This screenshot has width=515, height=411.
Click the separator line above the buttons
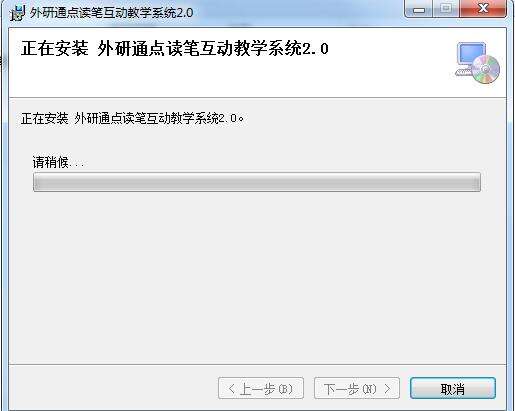click(x=257, y=364)
